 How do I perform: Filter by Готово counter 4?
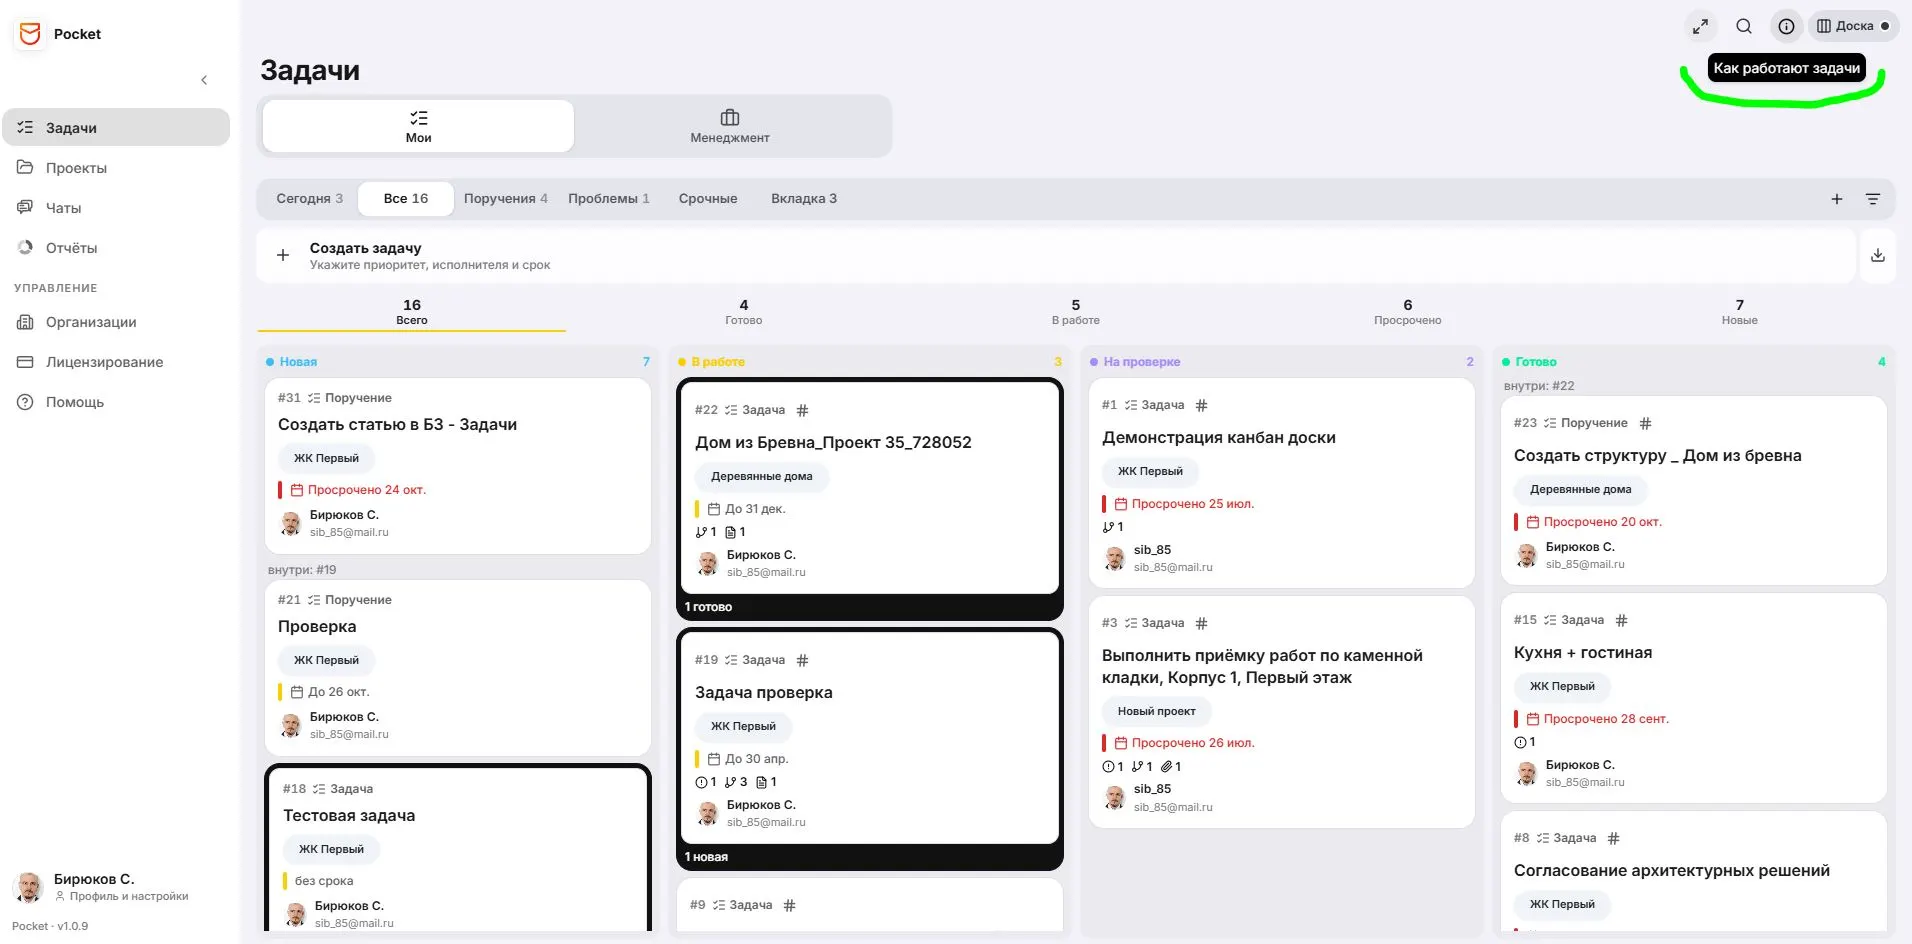click(743, 312)
